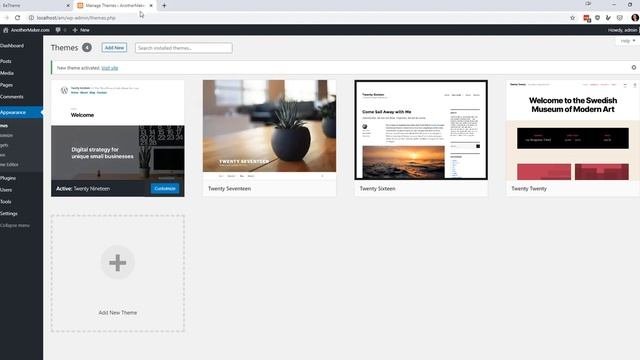Viewport: 640px width, 360px height.
Task: Open the Howdy, admin account menu
Action: tap(622, 30)
